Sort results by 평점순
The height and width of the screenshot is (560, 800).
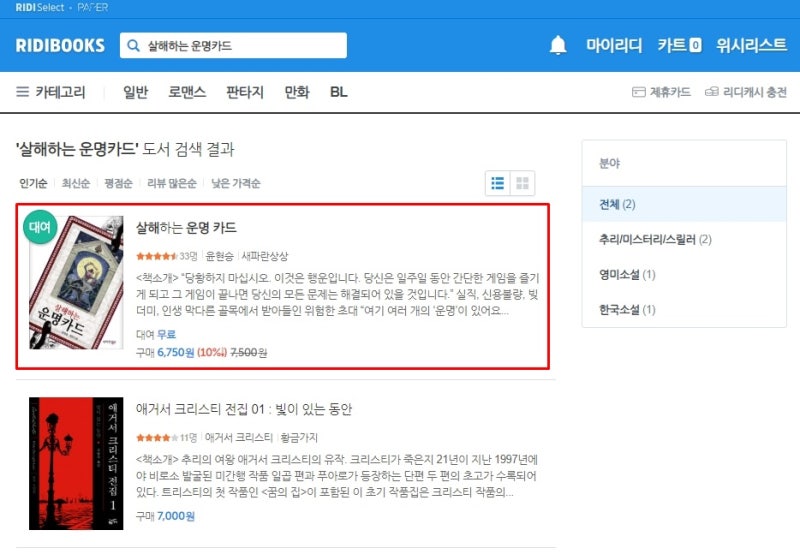[x=118, y=184]
